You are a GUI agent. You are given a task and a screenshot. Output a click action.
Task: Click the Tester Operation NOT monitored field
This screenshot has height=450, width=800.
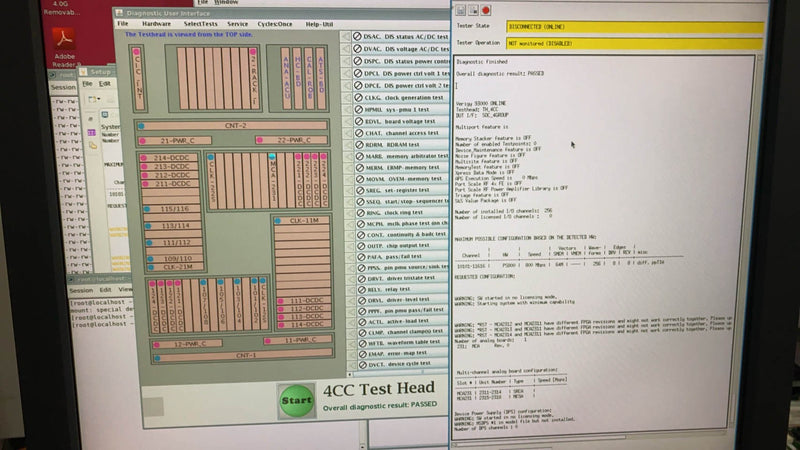[635, 43]
